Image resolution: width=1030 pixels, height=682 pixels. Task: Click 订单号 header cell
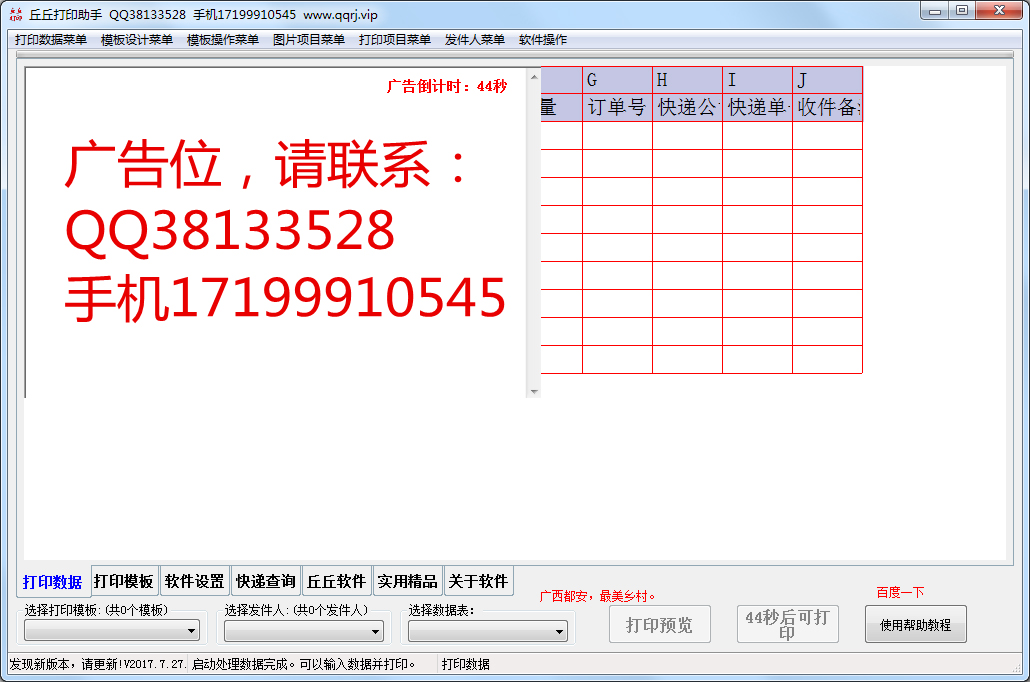coord(617,107)
